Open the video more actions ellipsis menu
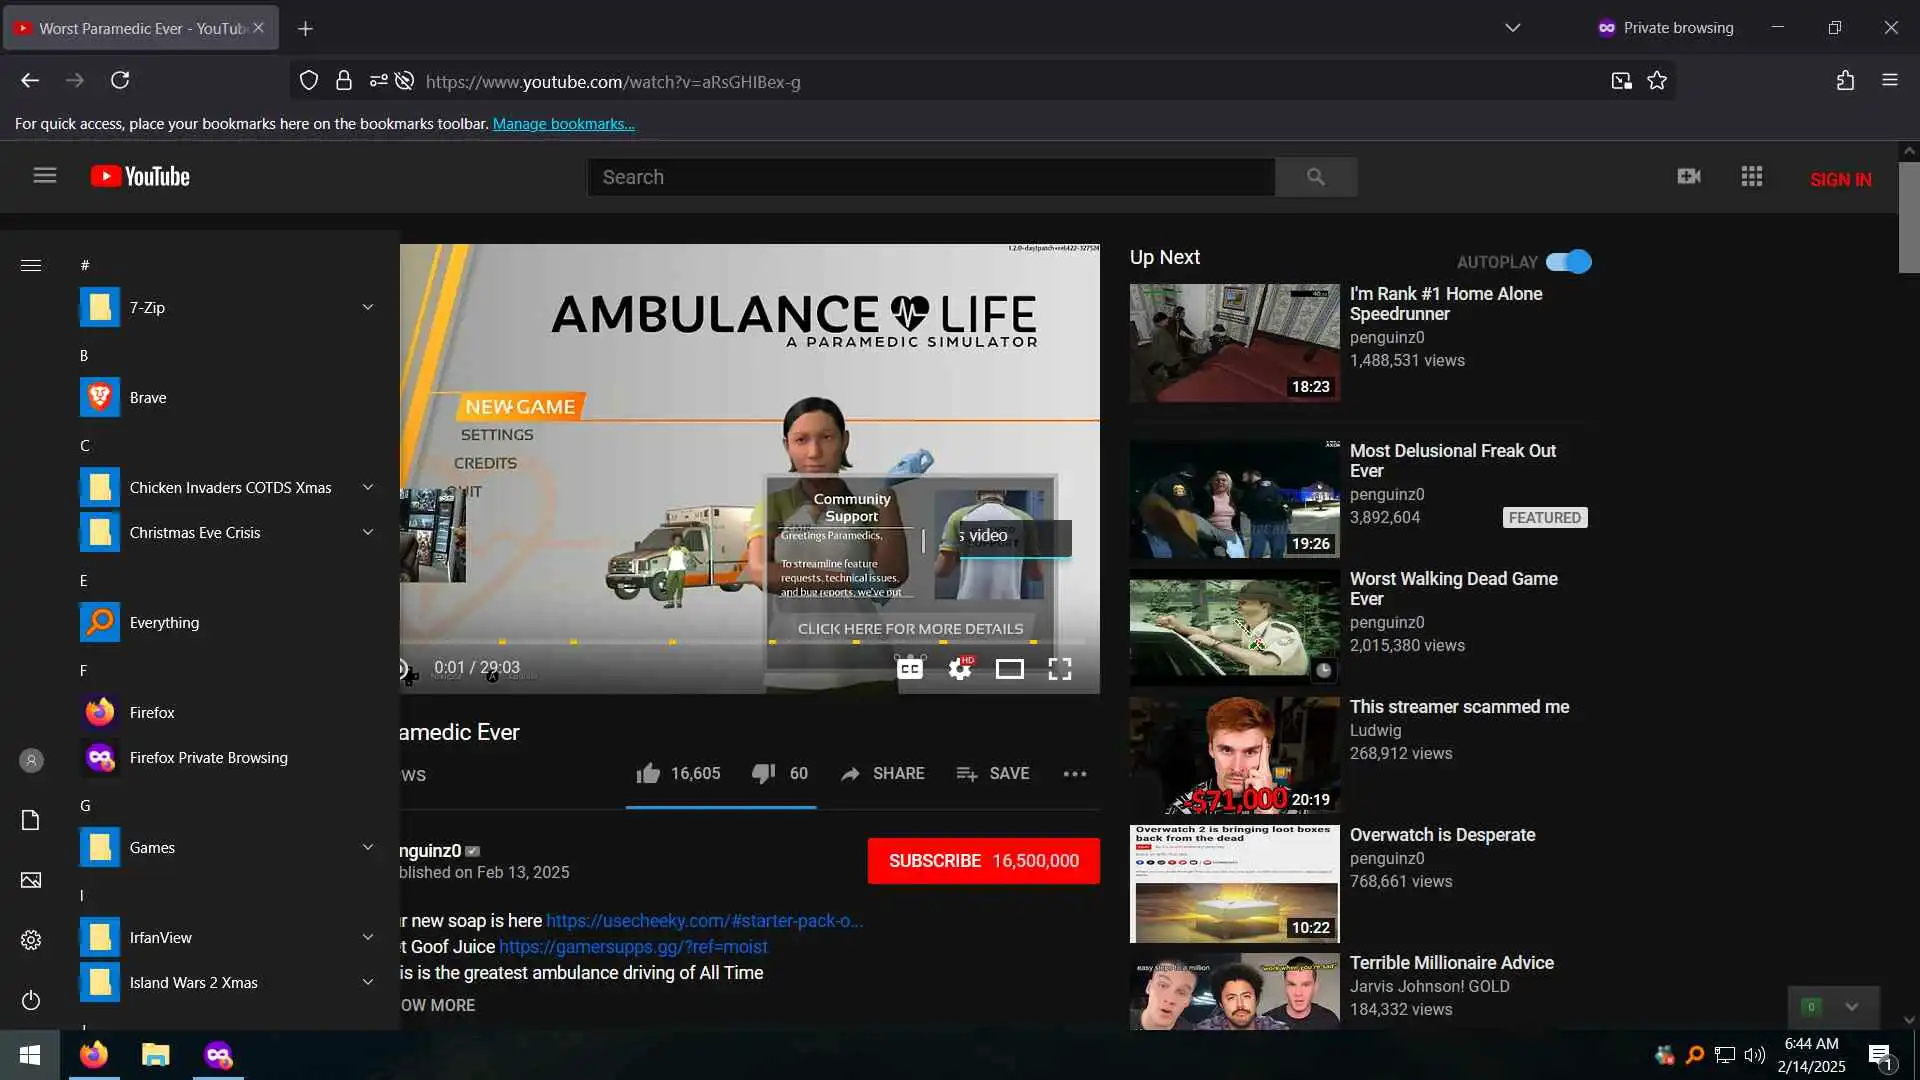 [x=1074, y=773]
